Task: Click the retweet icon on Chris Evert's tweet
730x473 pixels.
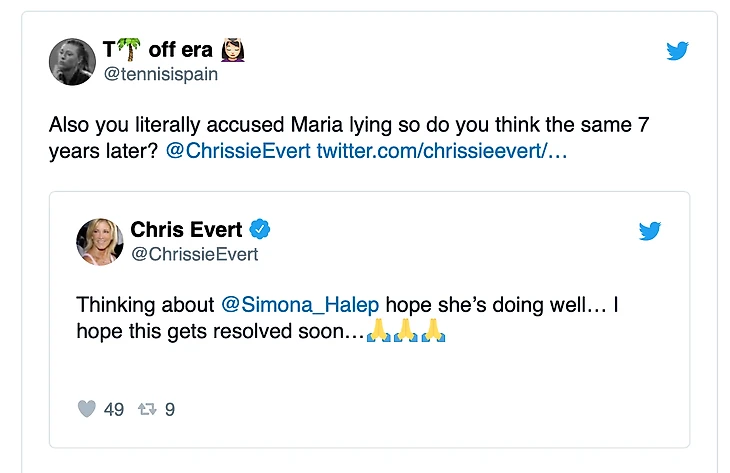Action: click(148, 409)
